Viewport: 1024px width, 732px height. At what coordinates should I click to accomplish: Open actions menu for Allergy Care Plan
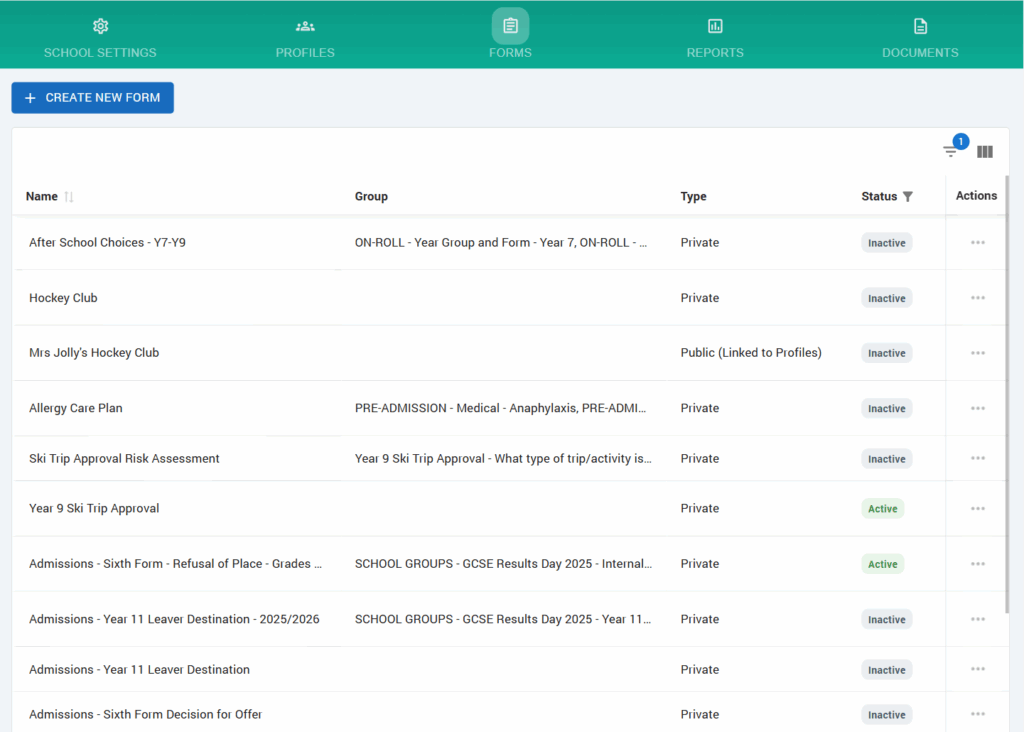click(x=977, y=408)
